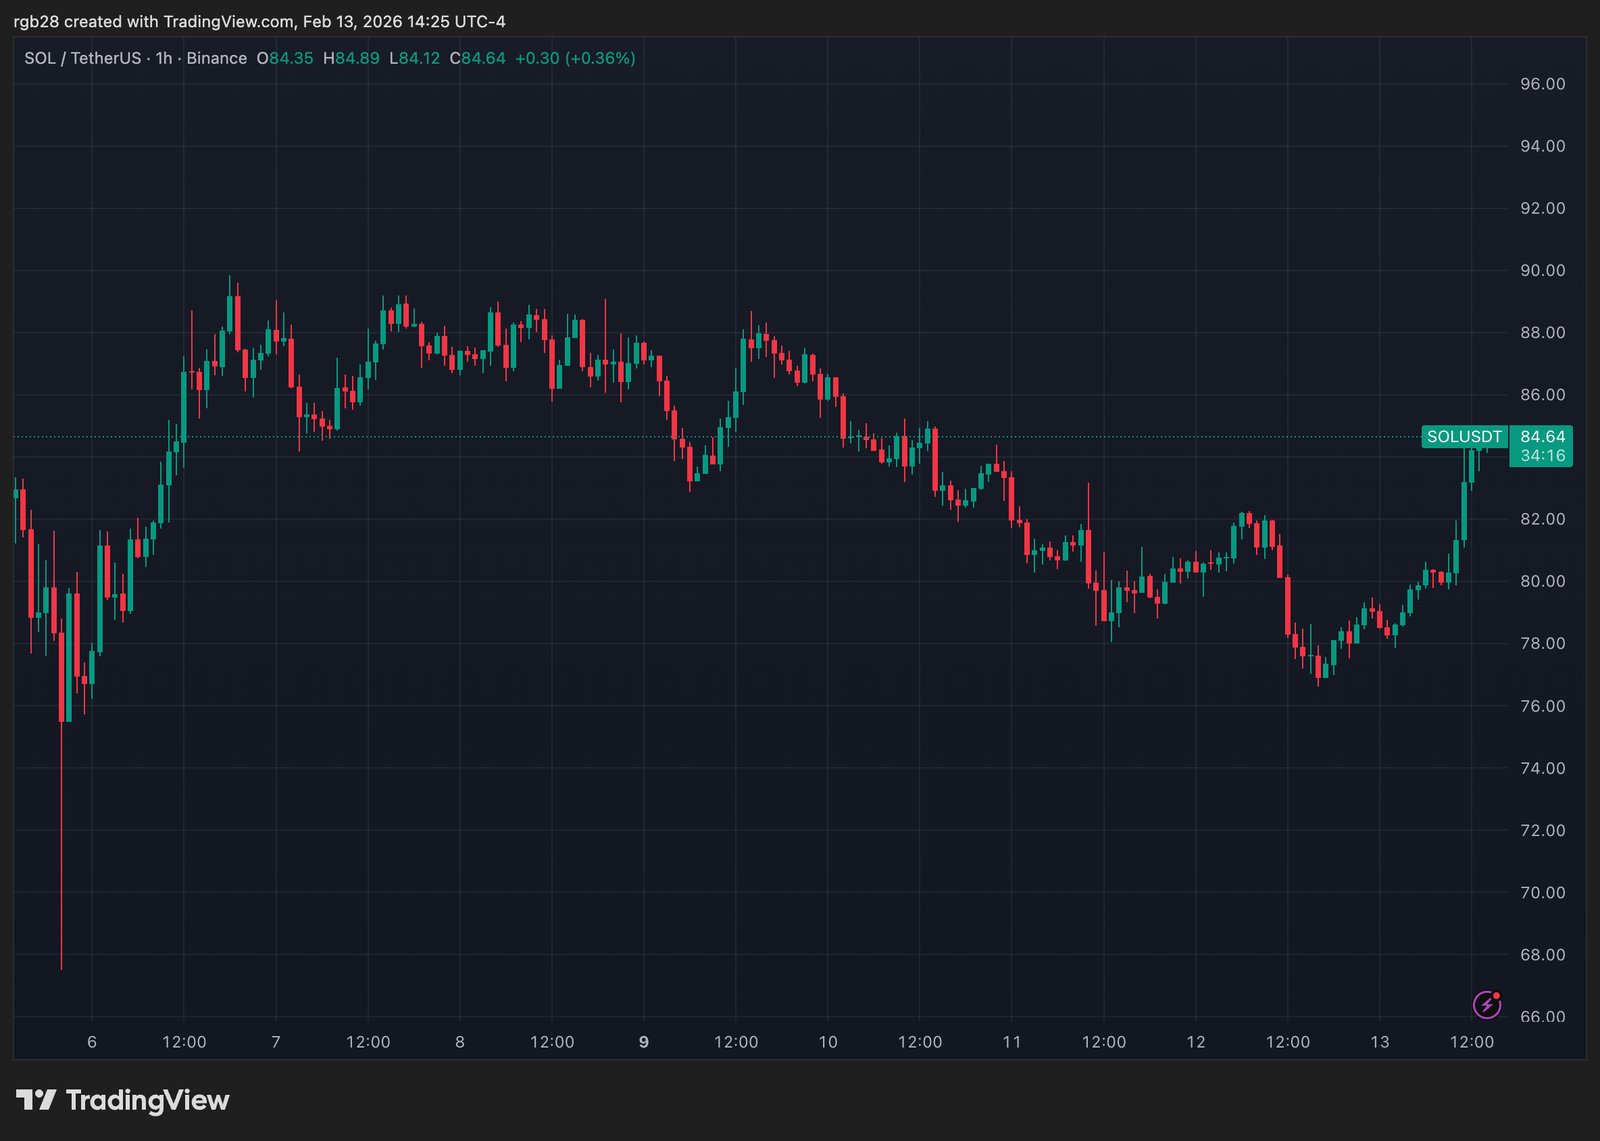Open the 1h timeframe selector
This screenshot has height=1141, width=1600.
tap(163, 58)
